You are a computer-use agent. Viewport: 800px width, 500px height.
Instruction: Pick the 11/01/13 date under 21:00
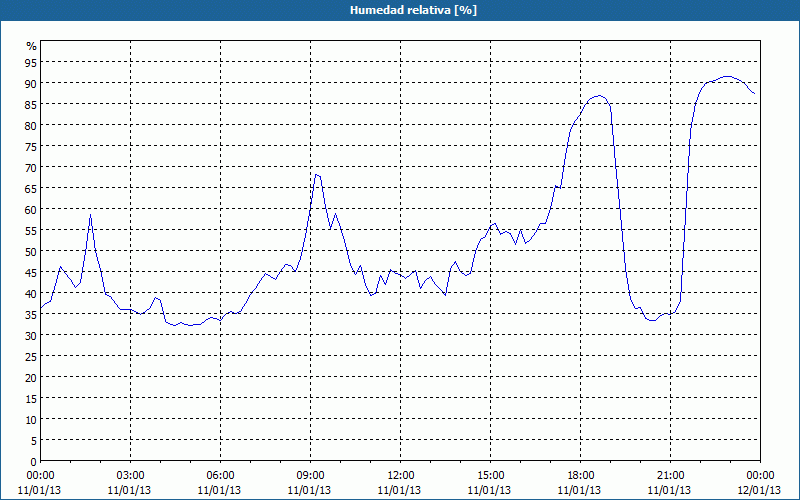669,490
